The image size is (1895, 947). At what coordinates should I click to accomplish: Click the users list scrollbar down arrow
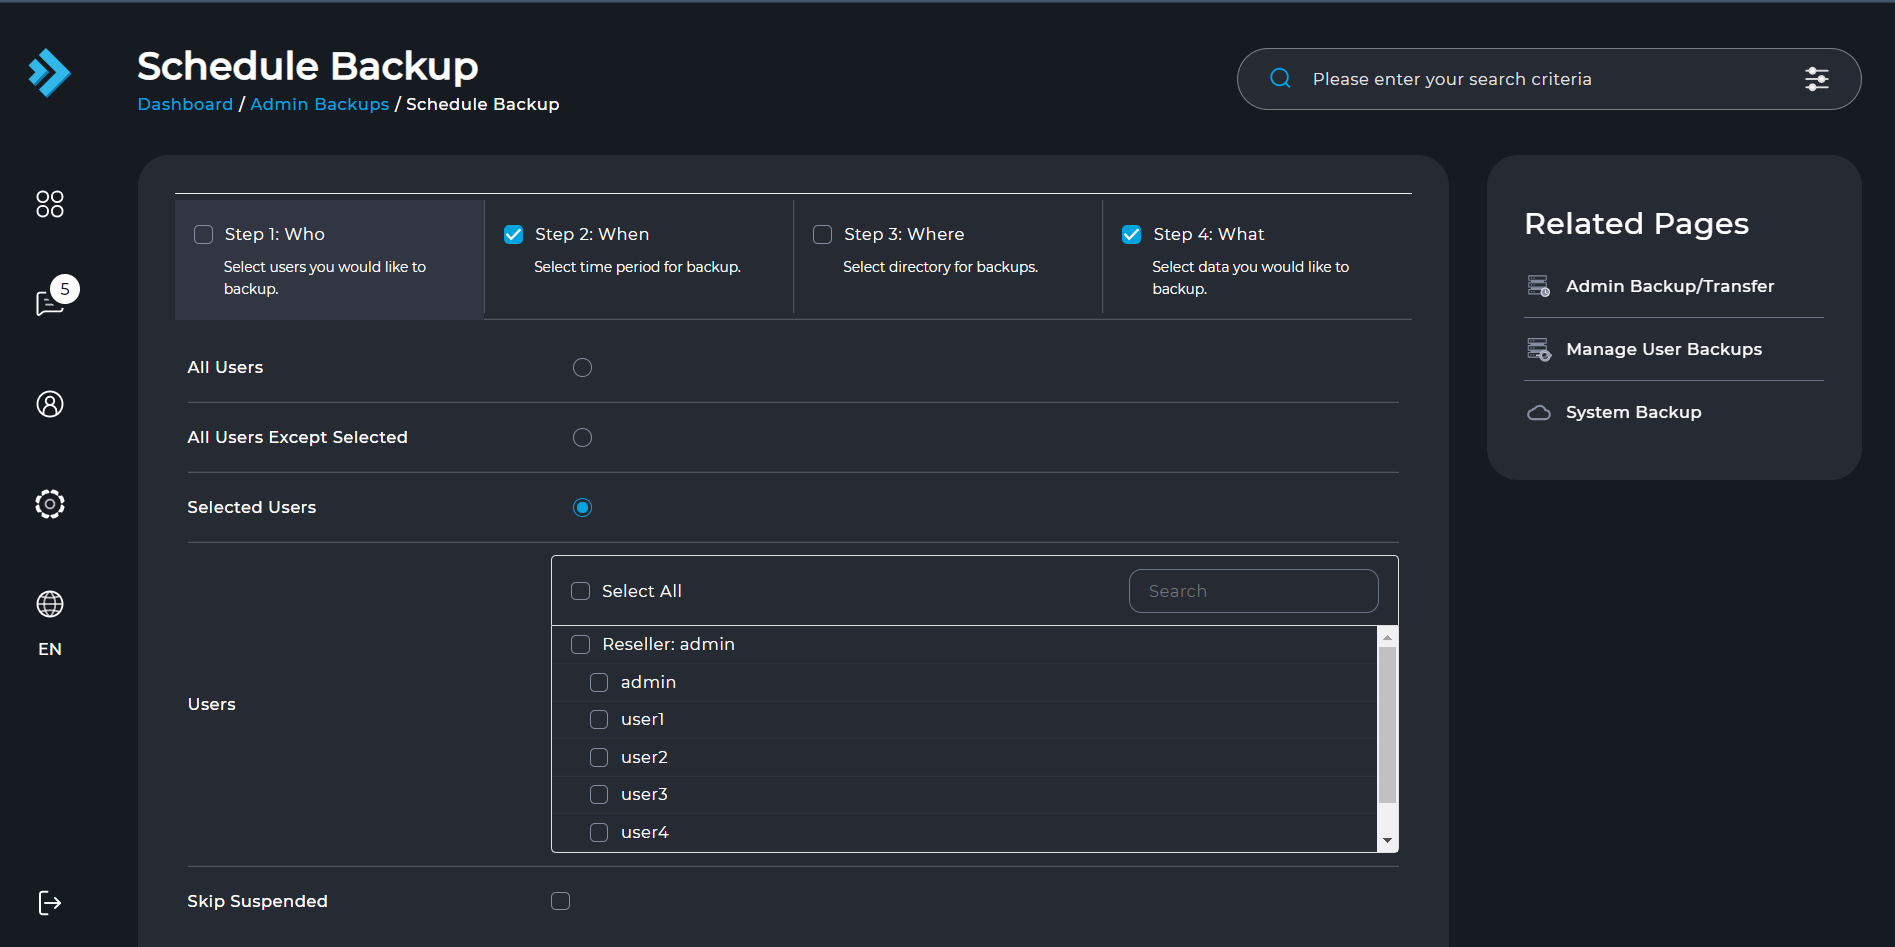(x=1387, y=841)
